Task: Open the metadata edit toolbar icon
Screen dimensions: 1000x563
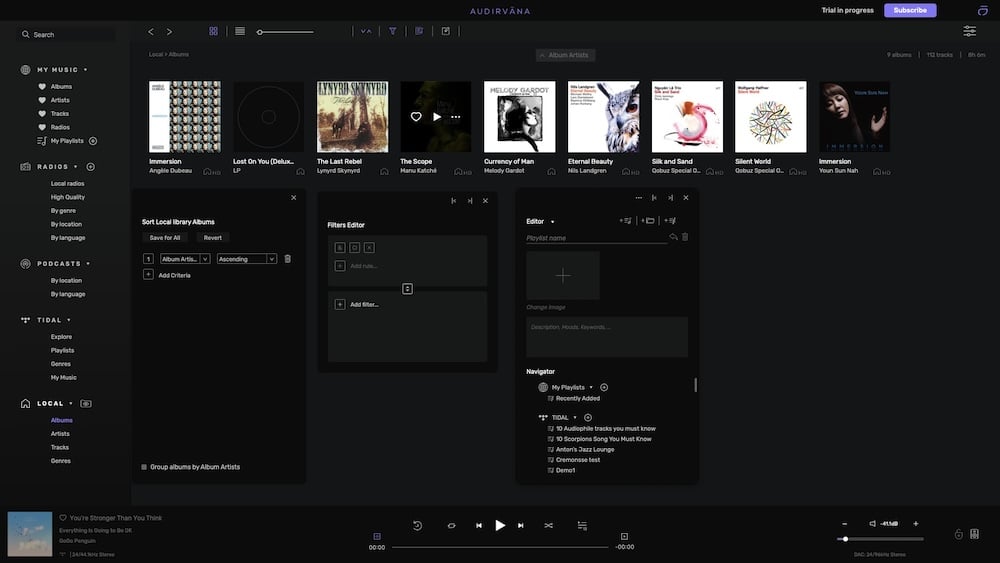Action: point(446,31)
